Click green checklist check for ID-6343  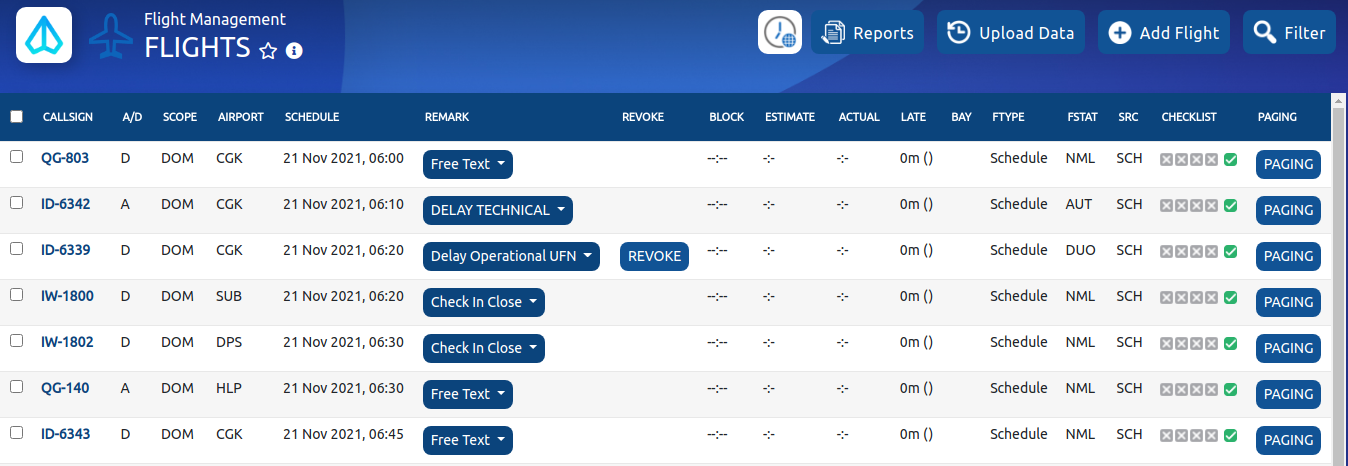click(x=1230, y=436)
